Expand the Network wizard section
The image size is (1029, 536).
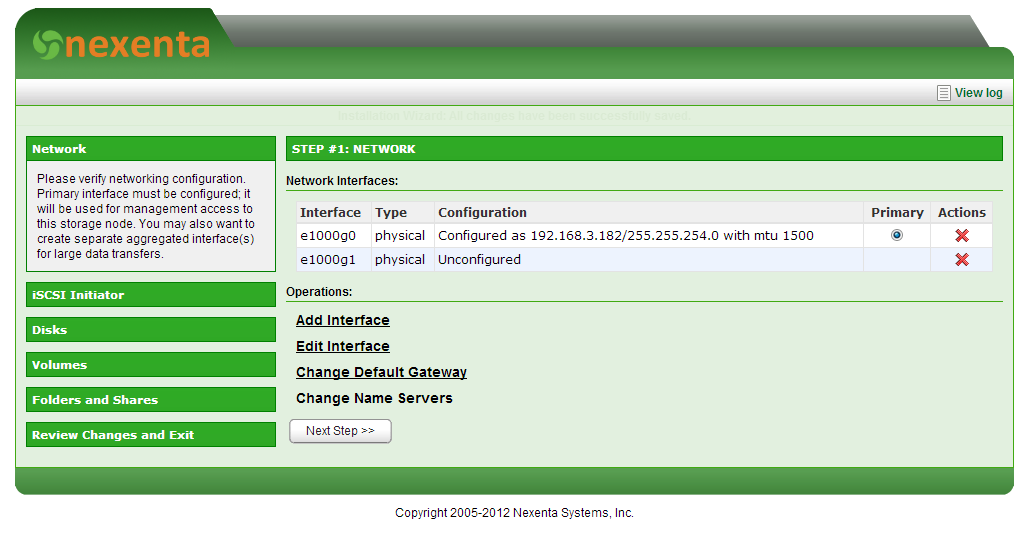pos(151,149)
